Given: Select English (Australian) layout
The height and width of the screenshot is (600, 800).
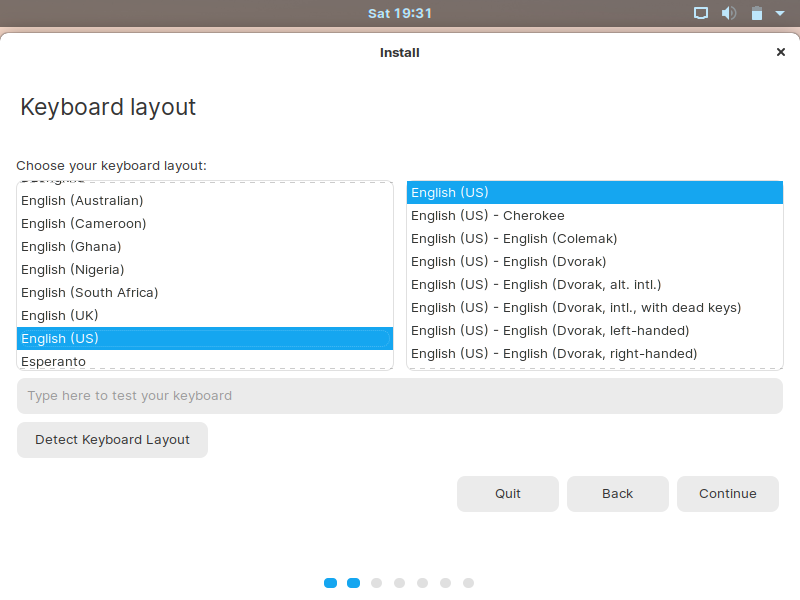Looking at the screenshot, I should (205, 201).
